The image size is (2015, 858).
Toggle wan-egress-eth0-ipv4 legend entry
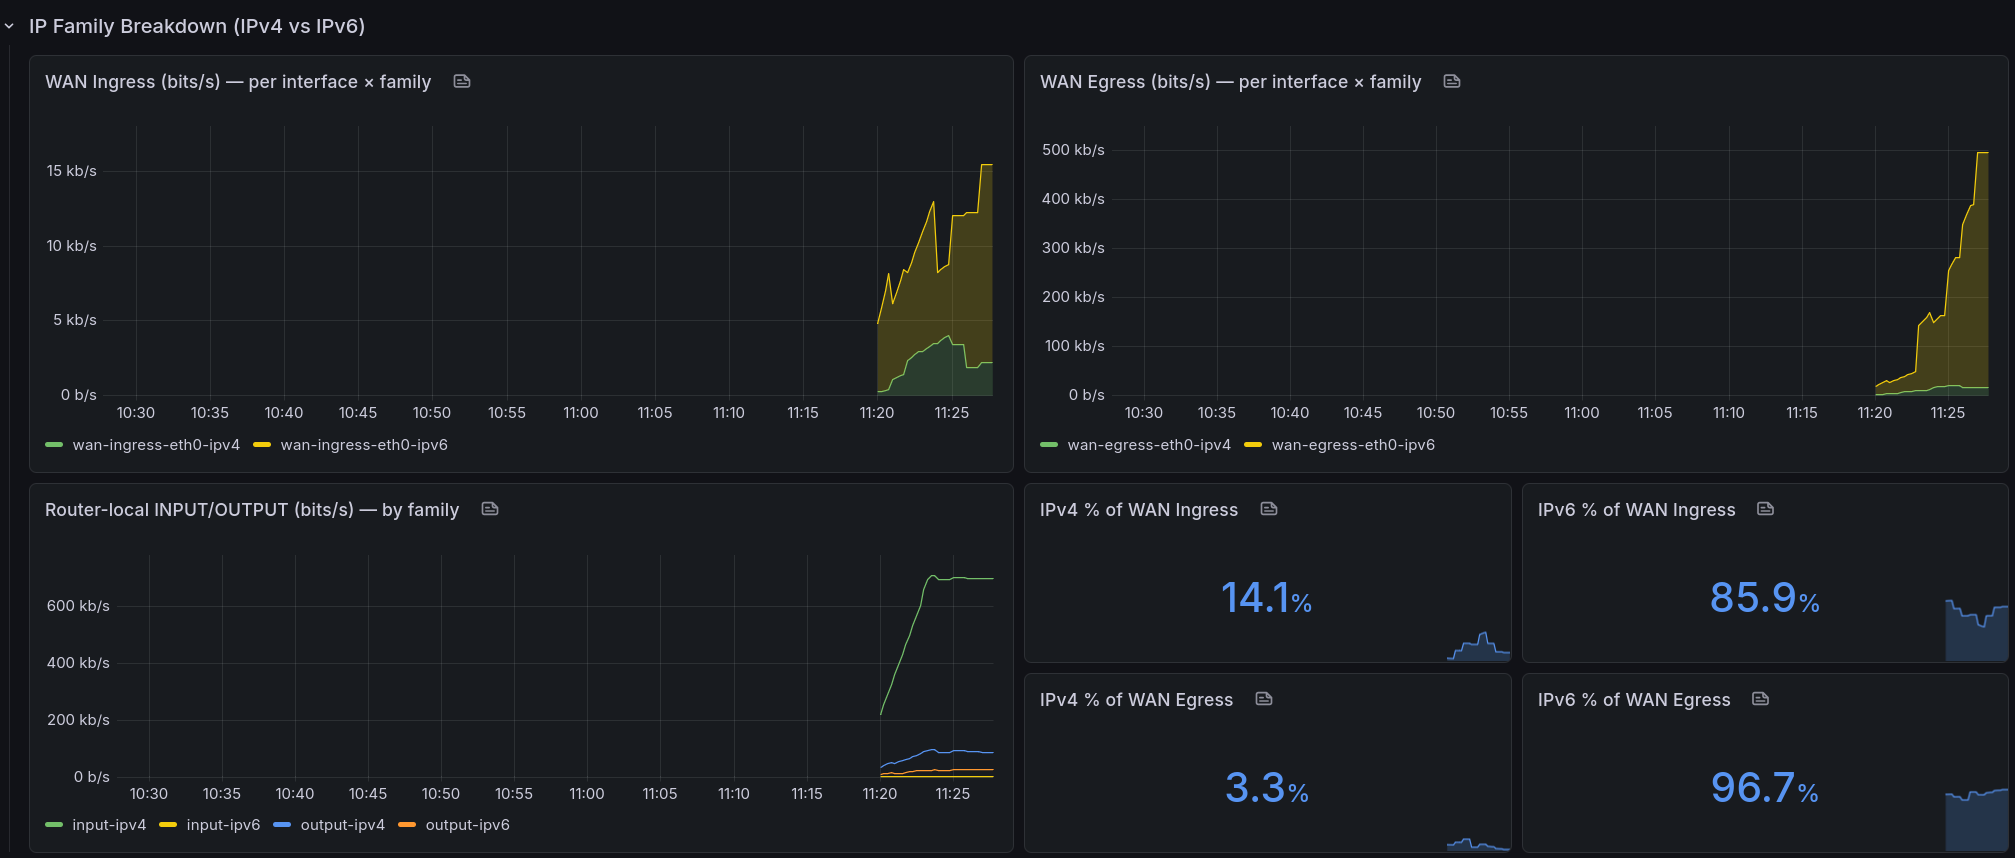coord(1149,445)
